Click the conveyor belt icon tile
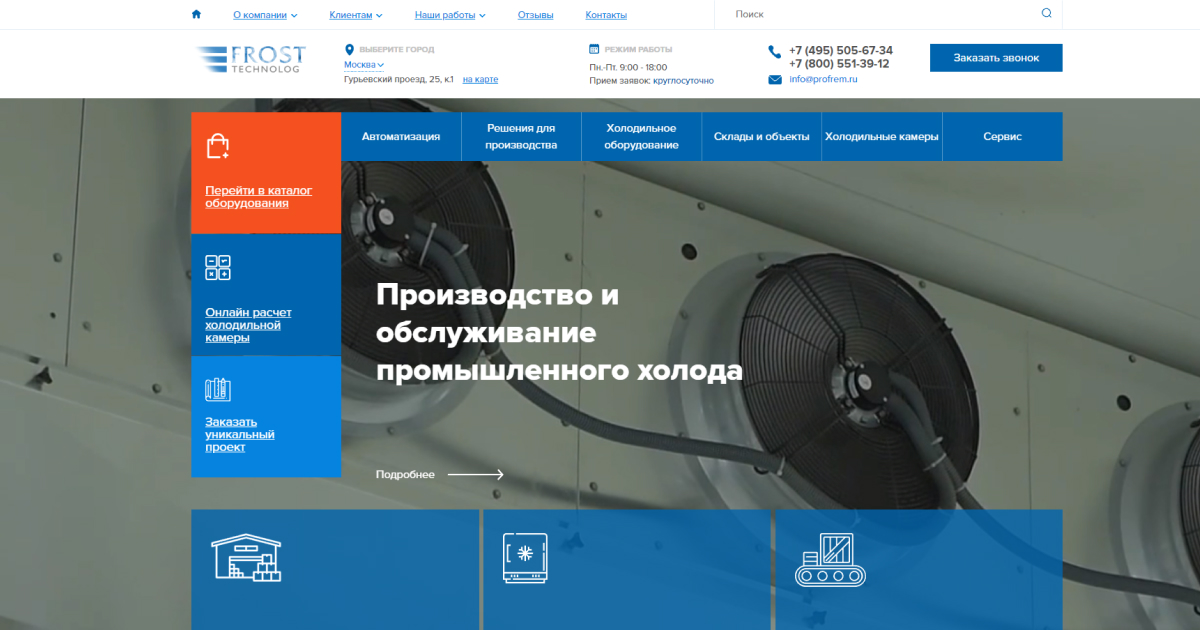The image size is (1200, 630). (830, 560)
